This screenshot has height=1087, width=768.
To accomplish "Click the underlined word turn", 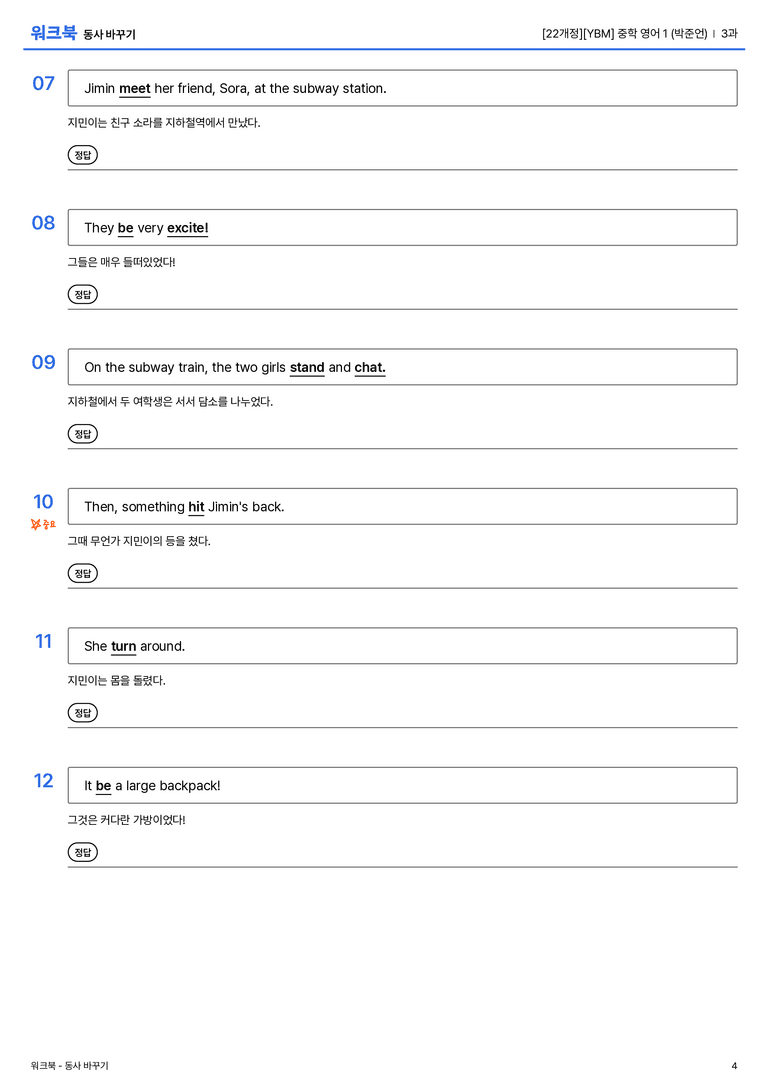I will coord(123,646).
